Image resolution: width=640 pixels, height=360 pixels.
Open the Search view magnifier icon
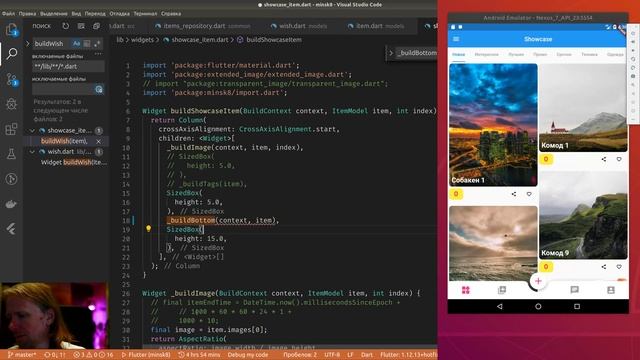click(11, 53)
